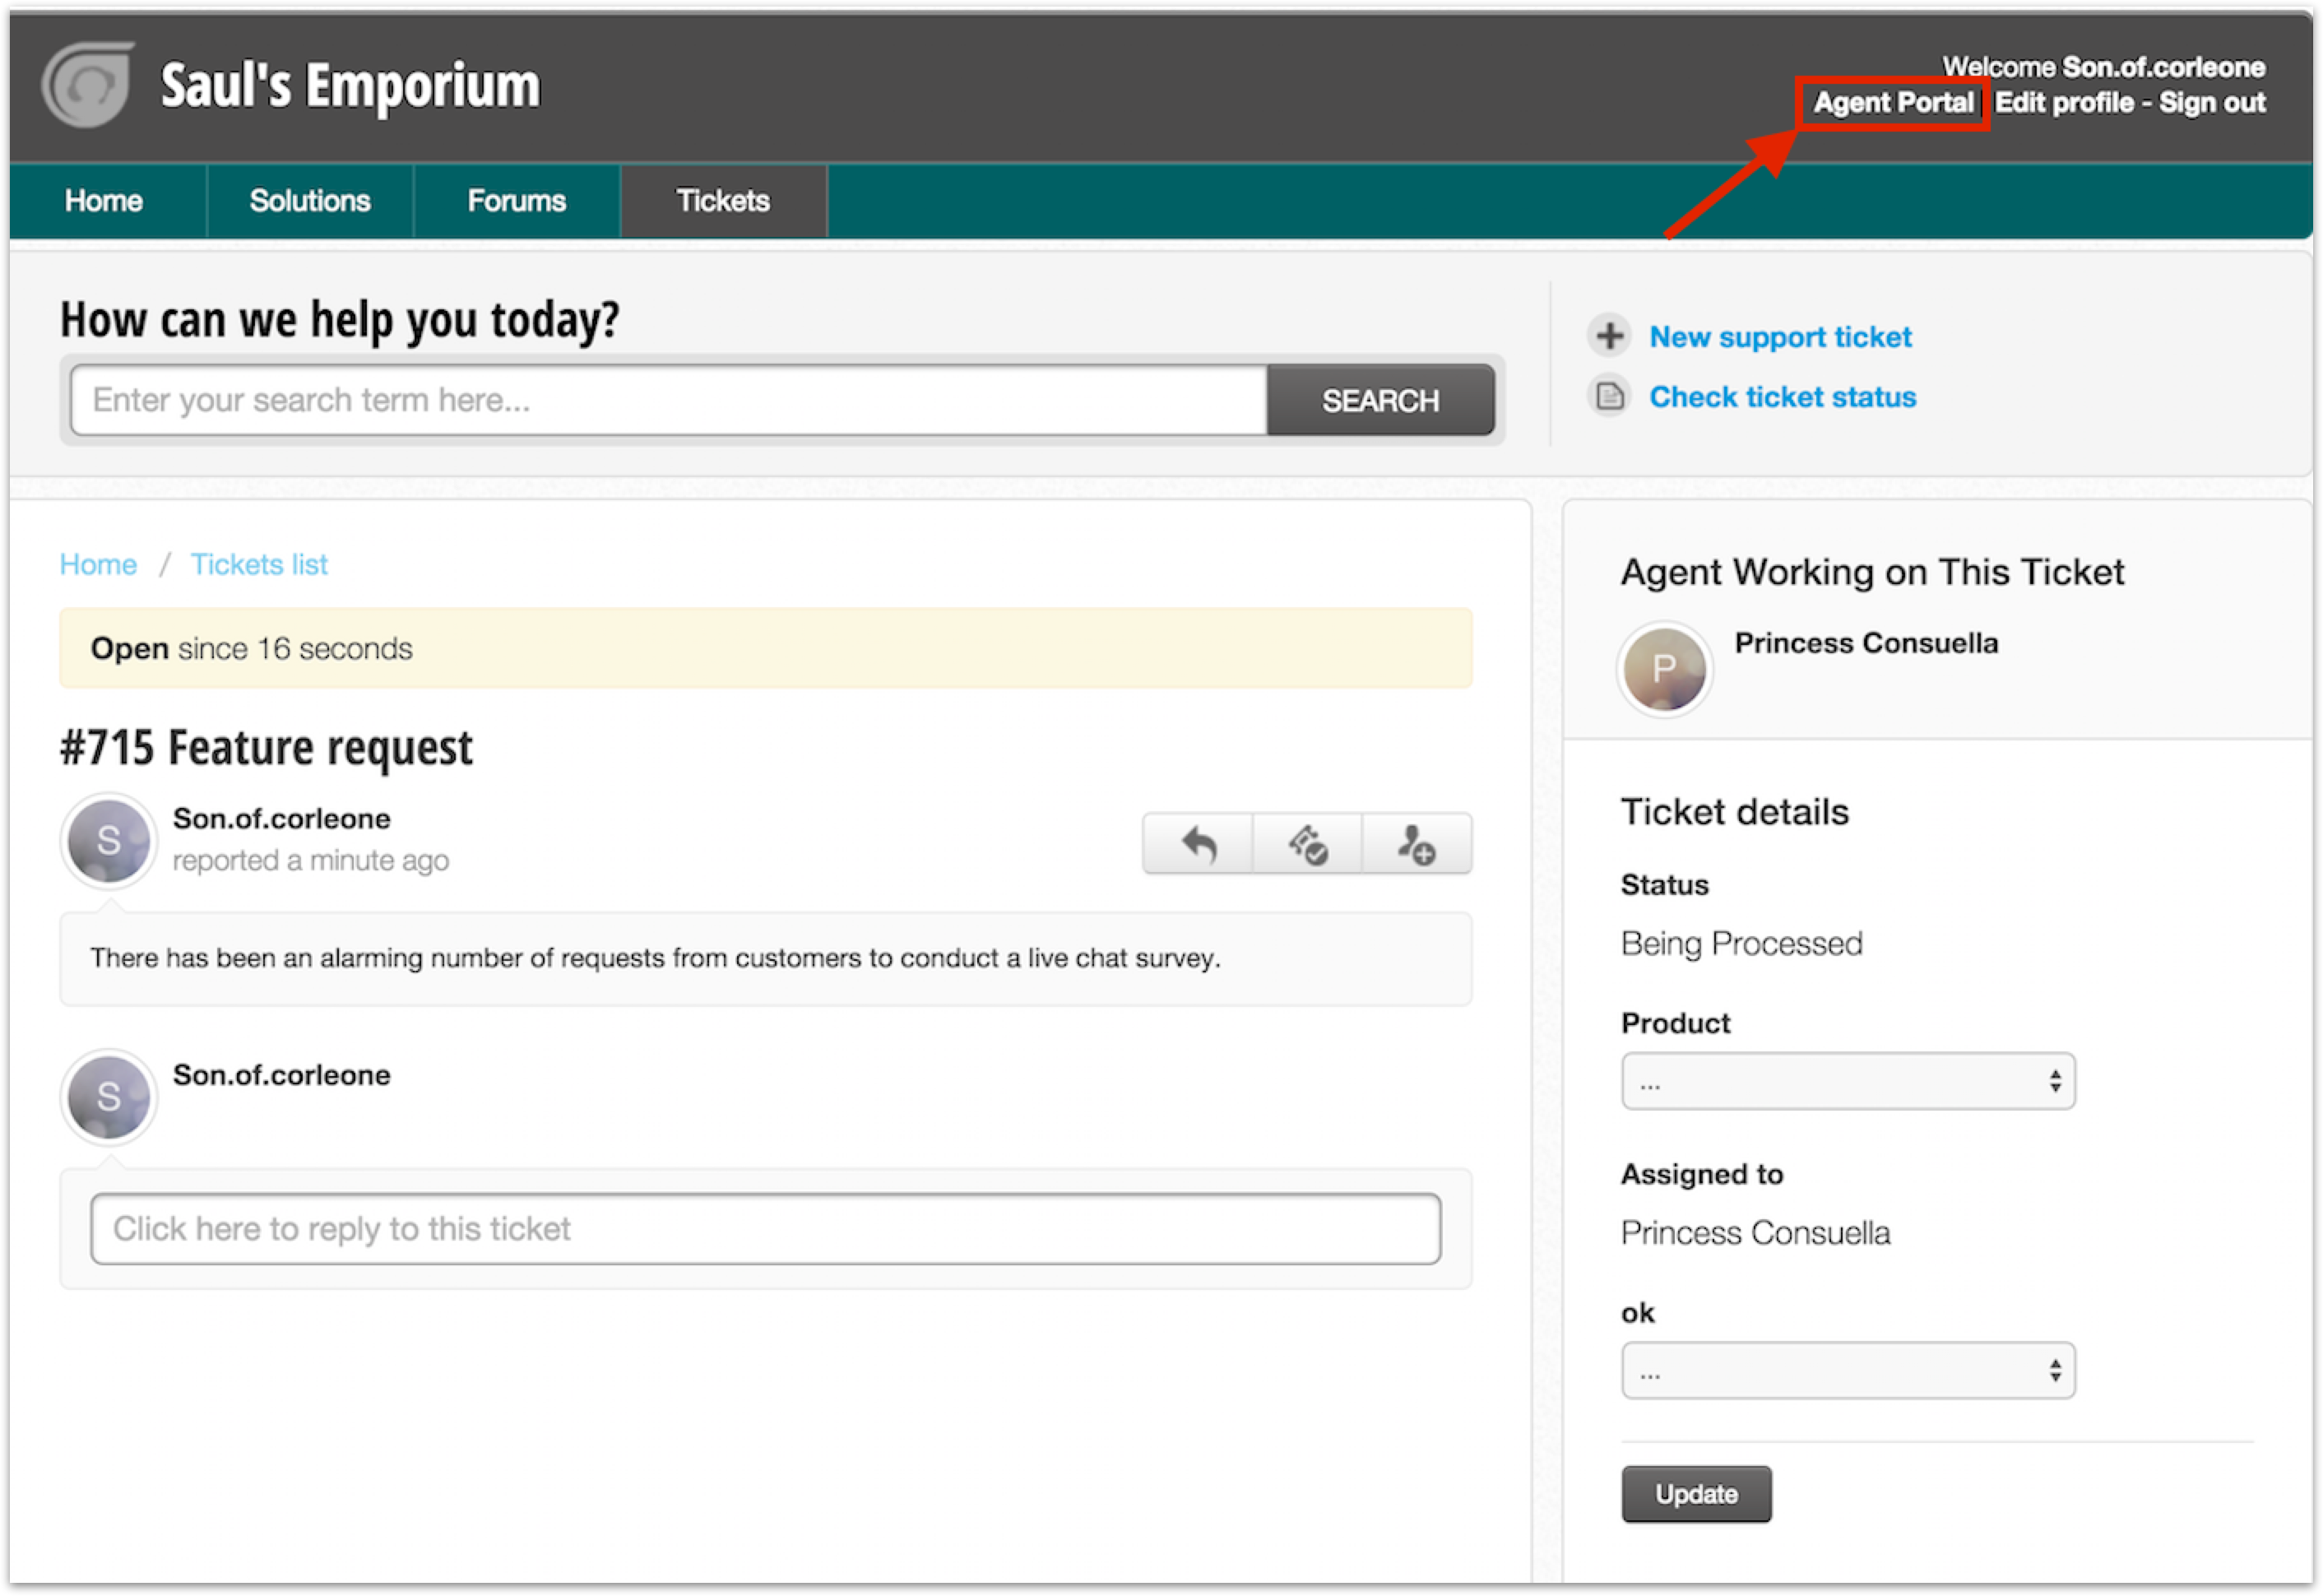The width and height of the screenshot is (2323, 1596).
Task: Click the Tickets list breadcrumb link
Action: pos(259,565)
